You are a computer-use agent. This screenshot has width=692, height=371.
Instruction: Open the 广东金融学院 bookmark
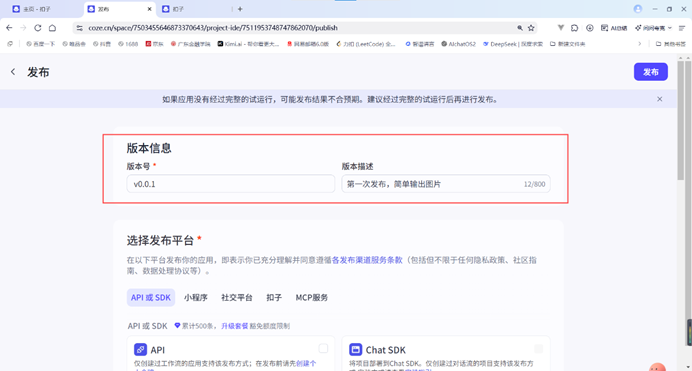coord(191,44)
